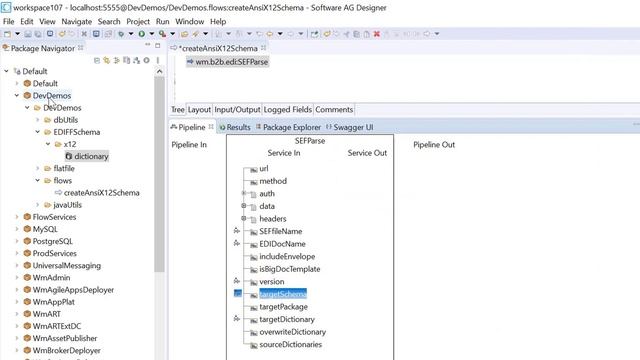
Task: Click Link with Editor icon in Package Navigator
Action: [x=107, y=60]
